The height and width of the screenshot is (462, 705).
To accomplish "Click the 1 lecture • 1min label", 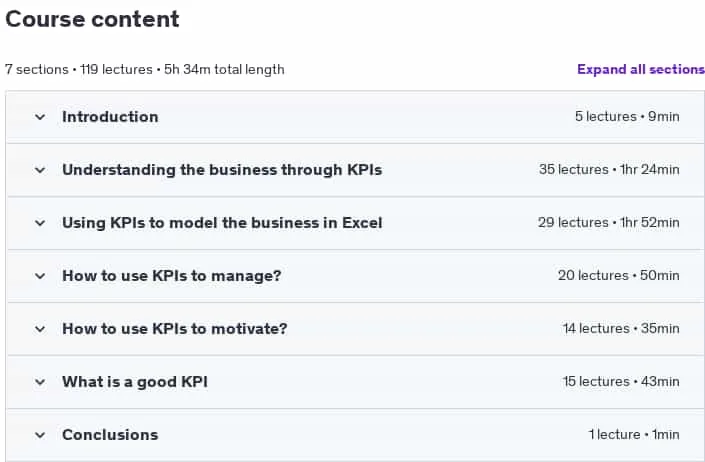I will click(x=634, y=434).
